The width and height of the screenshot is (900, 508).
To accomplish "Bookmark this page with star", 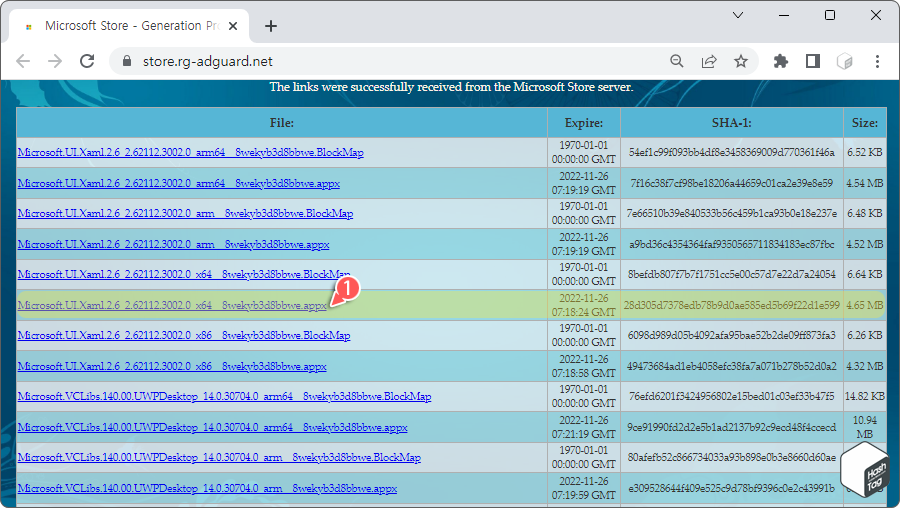I will pyautogui.click(x=741, y=61).
